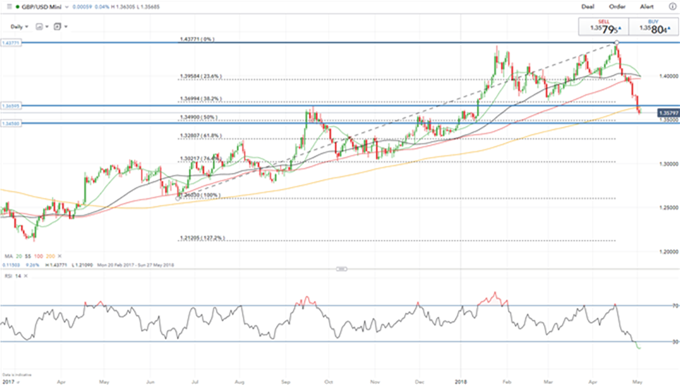Open the Order tab
The image size is (680, 385).
[617, 7]
